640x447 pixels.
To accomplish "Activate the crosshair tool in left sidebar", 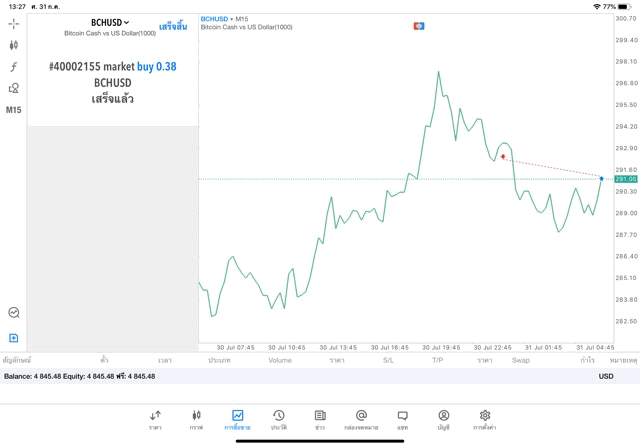I will pos(14,22).
